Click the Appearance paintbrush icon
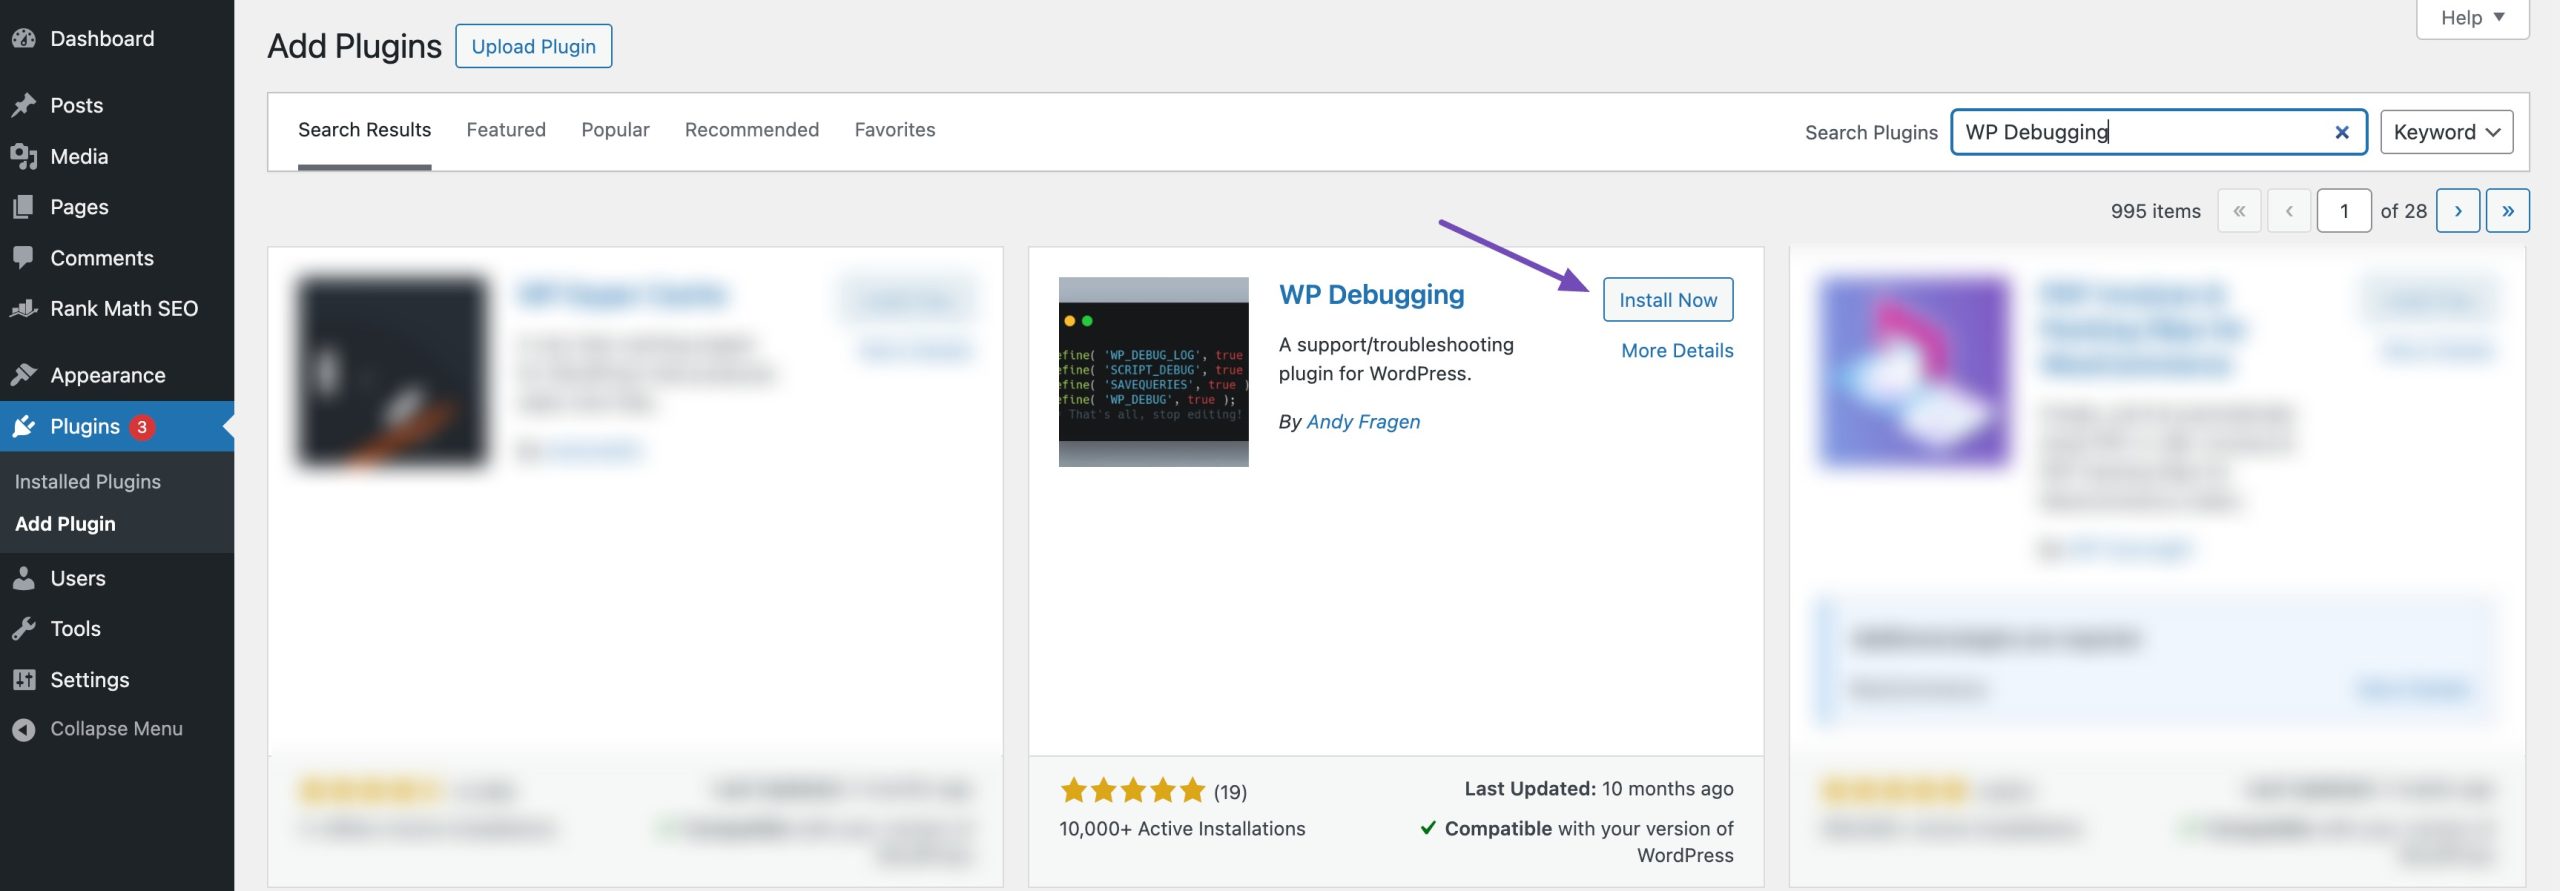 pyautogui.click(x=24, y=375)
